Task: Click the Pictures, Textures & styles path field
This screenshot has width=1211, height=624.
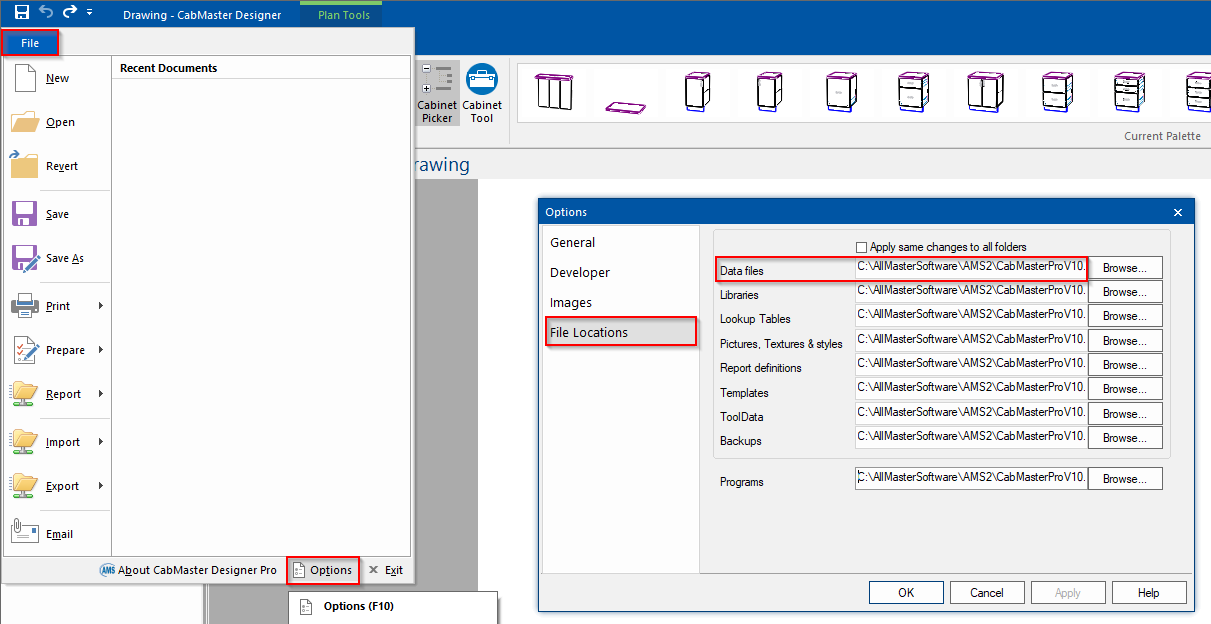Action: pyautogui.click(x=971, y=340)
